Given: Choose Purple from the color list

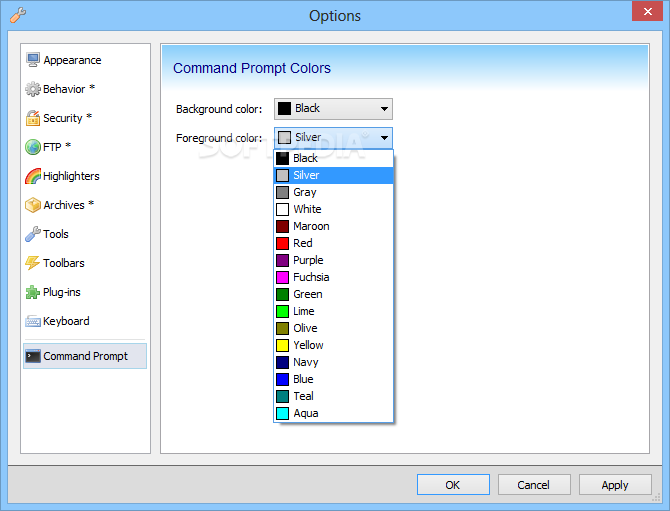Looking at the screenshot, I should point(333,260).
